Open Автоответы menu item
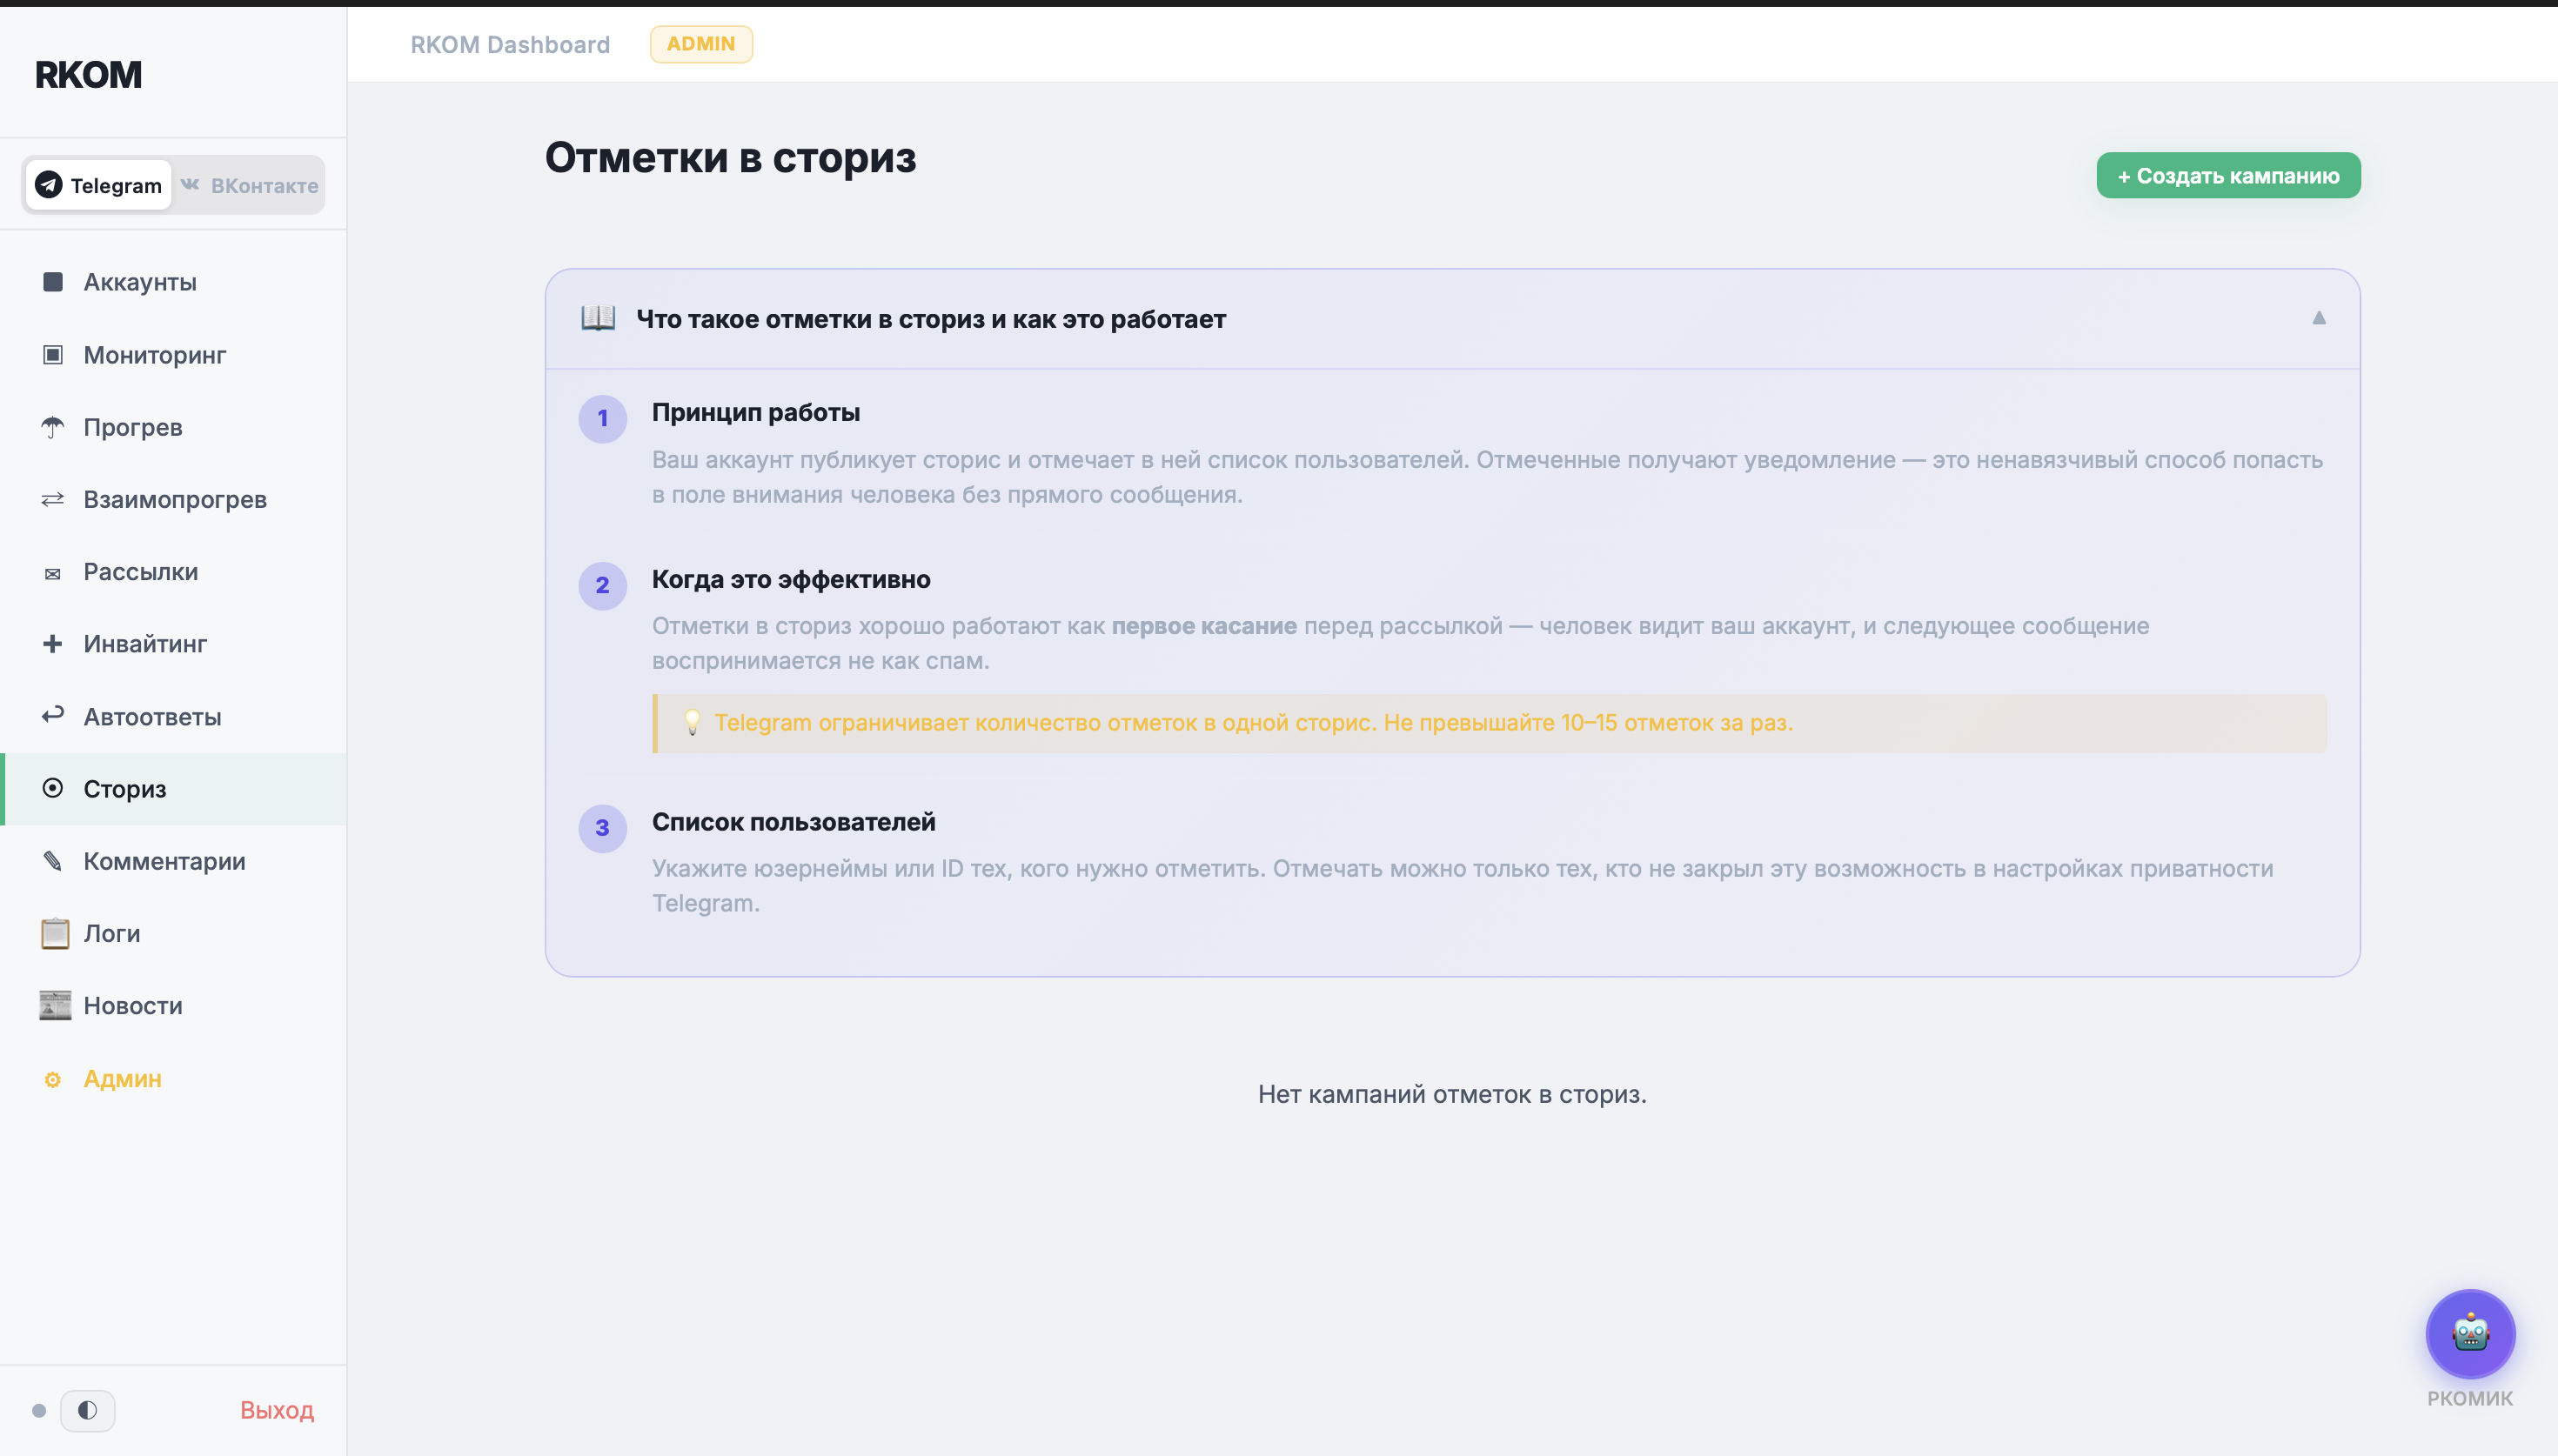2558x1456 pixels. [x=173, y=716]
